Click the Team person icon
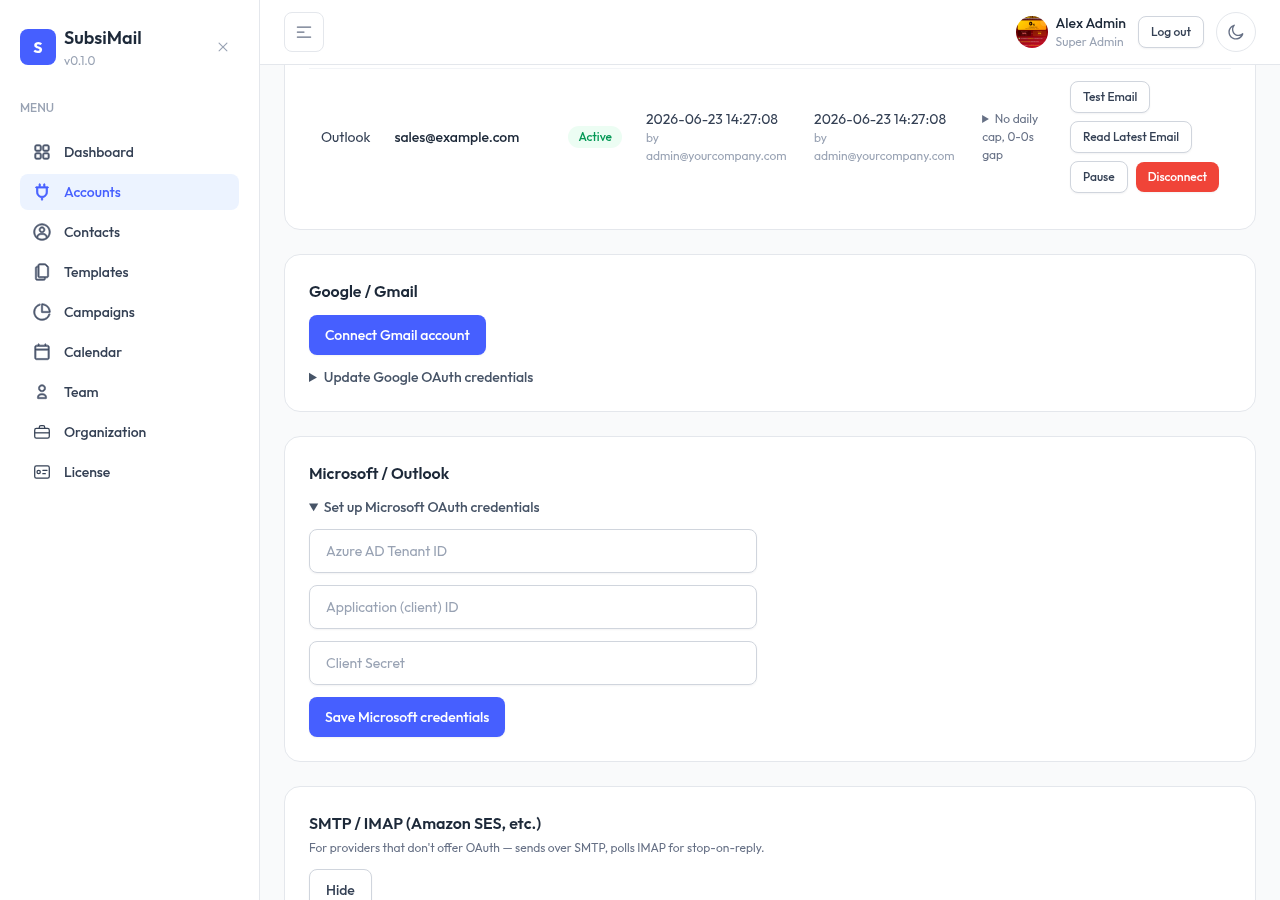This screenshot has width=1280, height=900. [42, 392]
